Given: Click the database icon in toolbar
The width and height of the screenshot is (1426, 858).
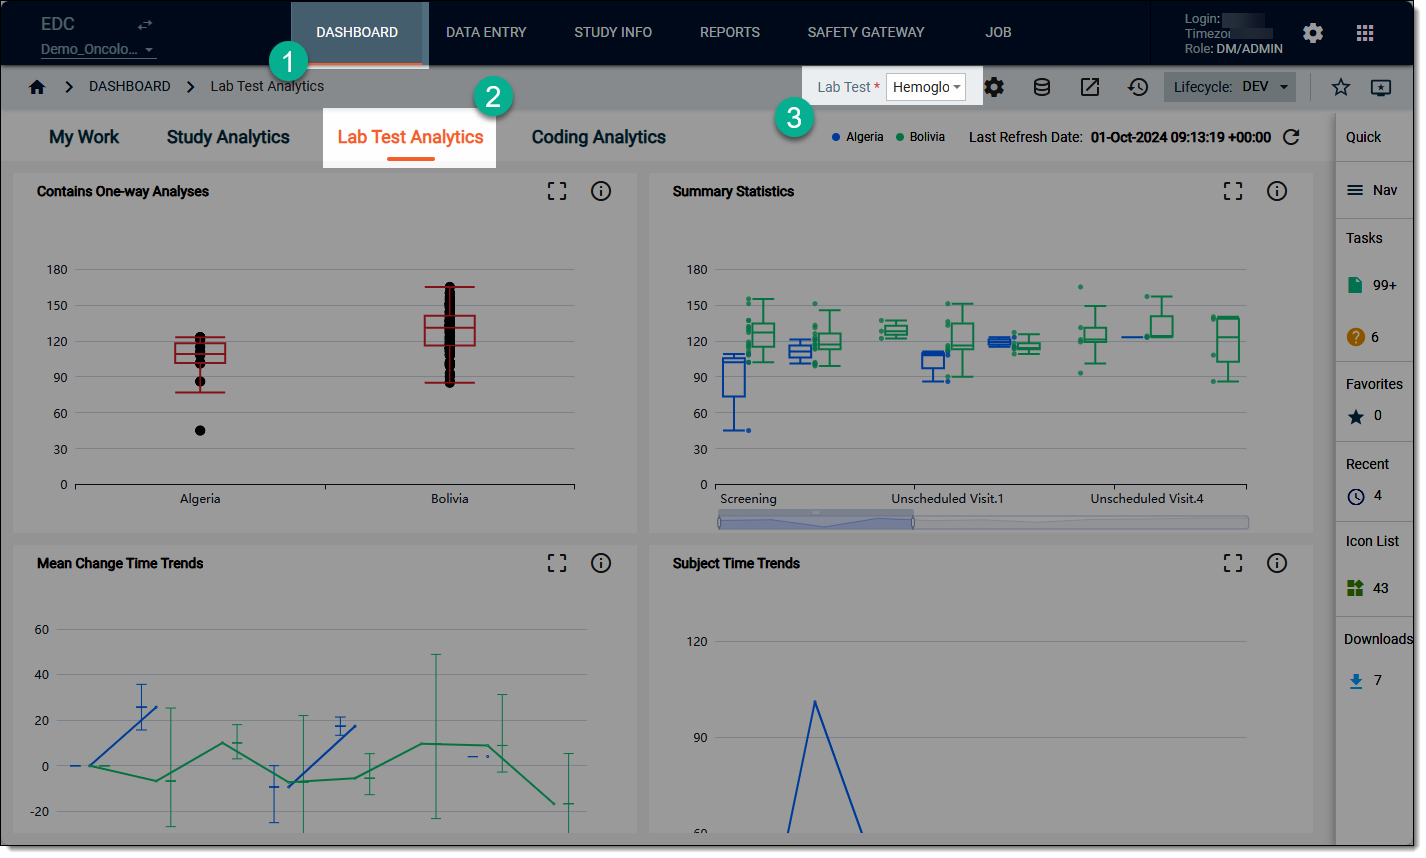Looking at the screenshot, I should pos(1042,87).
